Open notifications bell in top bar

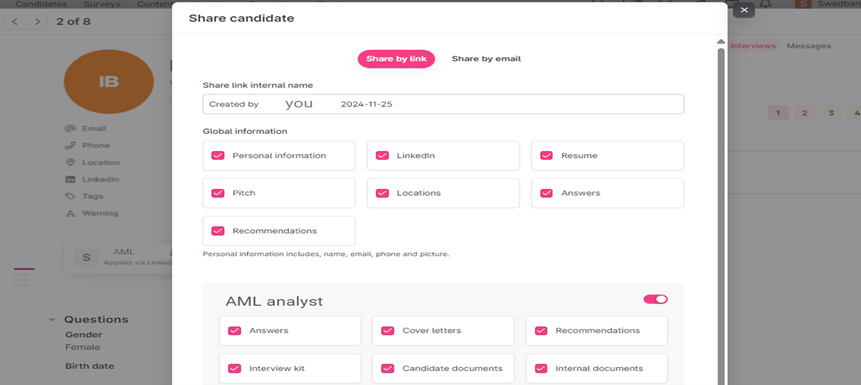click(766, 4)
